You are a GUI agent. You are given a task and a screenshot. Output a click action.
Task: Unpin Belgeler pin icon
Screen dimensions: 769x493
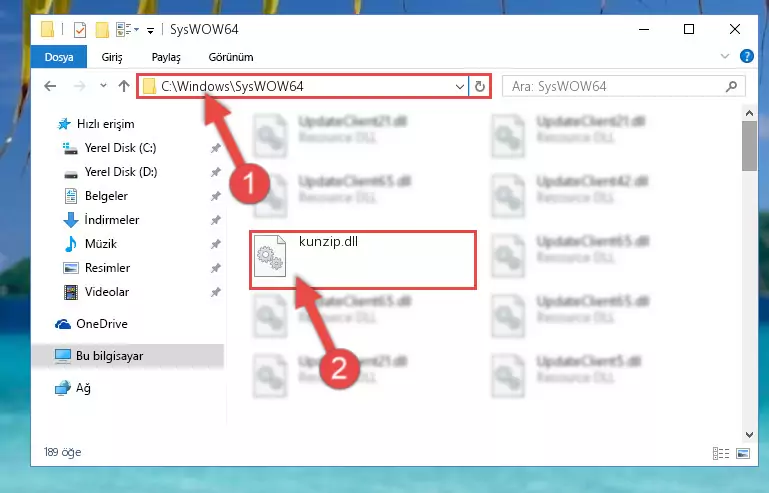(x=215, y=196)
